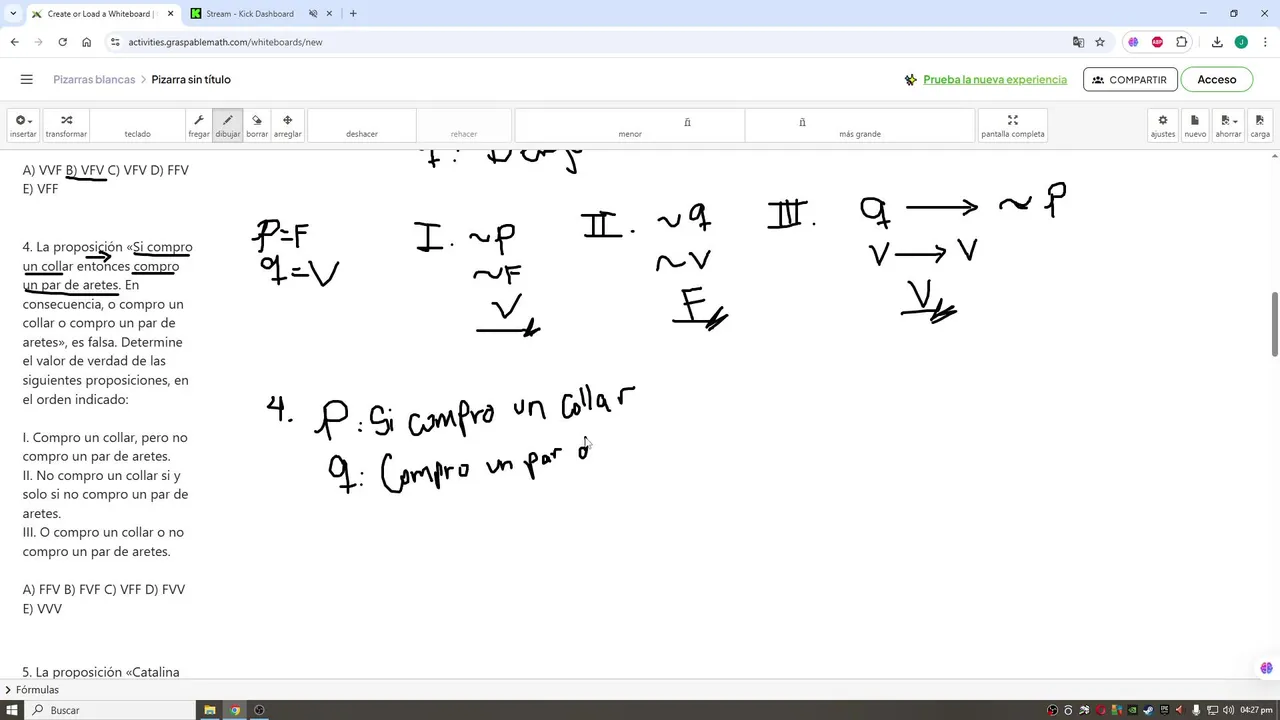Open browser downloads
Image resolution: width=1280 pixels, height=720 pixels.
[1217, 42]
